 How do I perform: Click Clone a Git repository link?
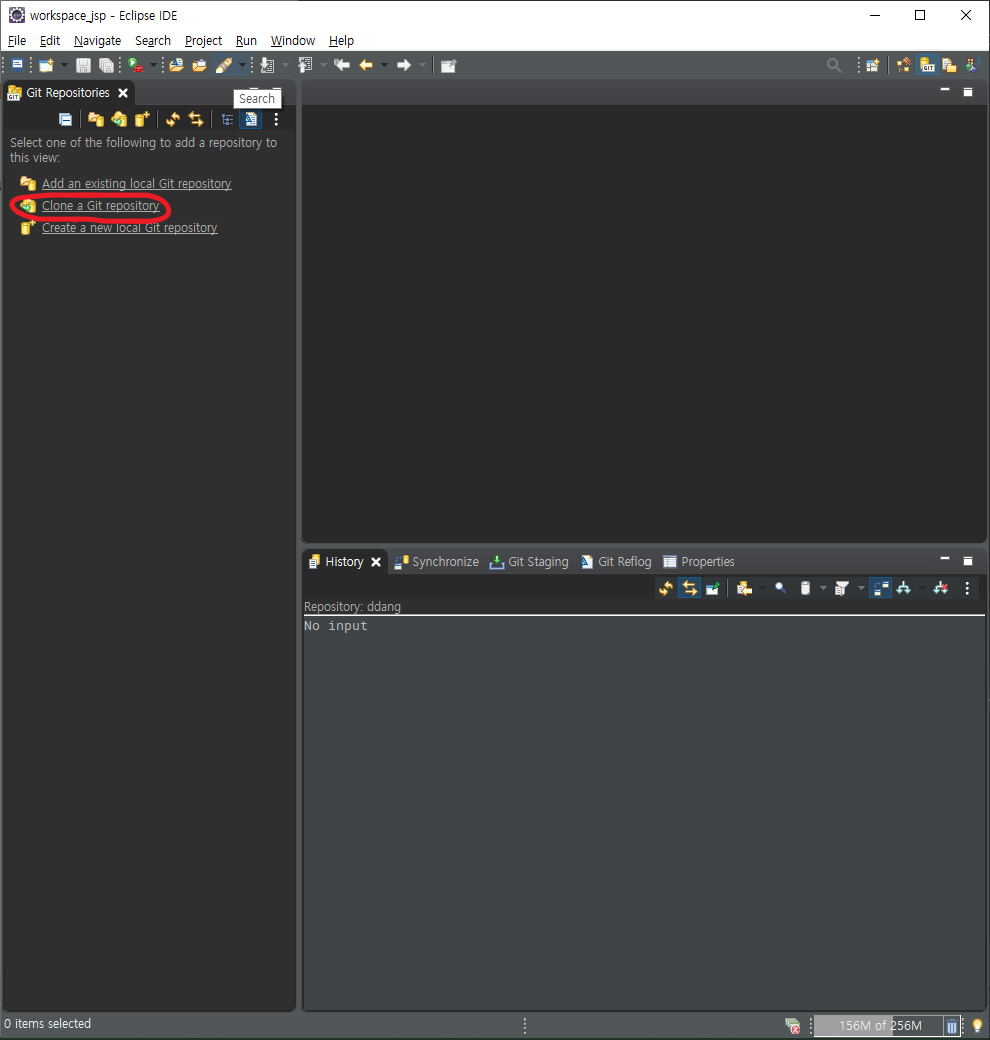coord(101,206)
